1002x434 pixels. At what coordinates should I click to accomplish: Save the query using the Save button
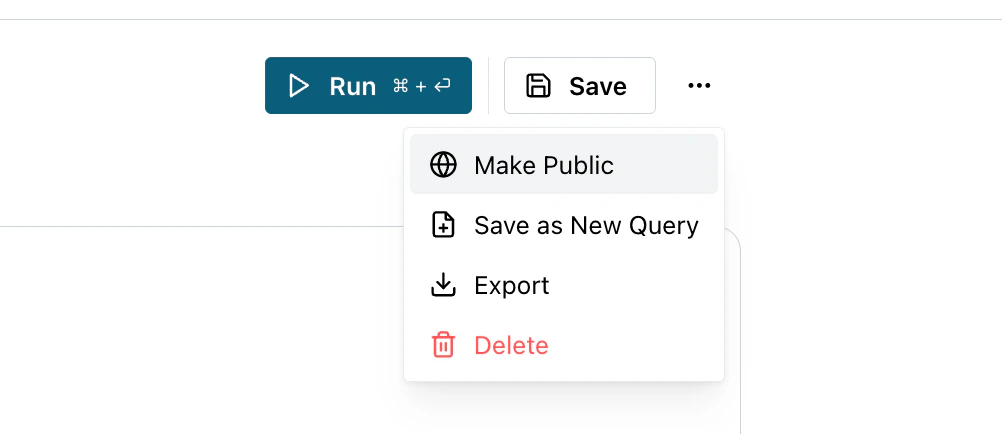pyautogui.click(x=580, y=86)
